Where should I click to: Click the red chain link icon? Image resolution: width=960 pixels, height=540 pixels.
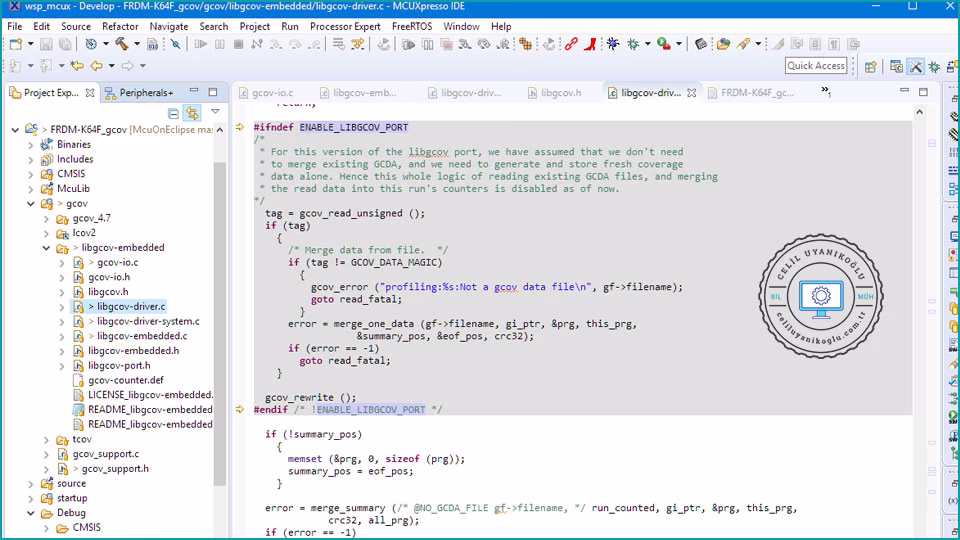point(571,44)
